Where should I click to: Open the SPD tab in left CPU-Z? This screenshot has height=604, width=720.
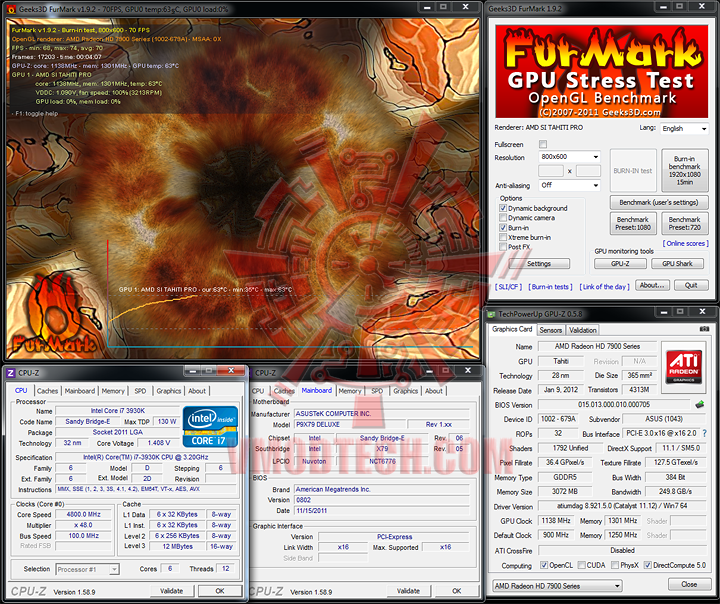[x=140, y=391]
